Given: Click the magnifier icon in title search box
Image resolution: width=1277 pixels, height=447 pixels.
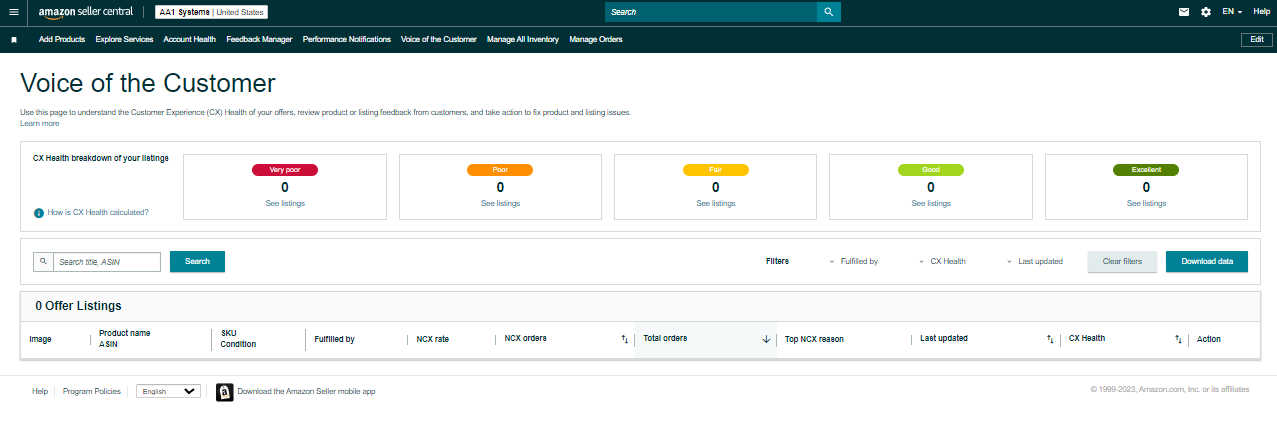Looking at the screenshot, I should (x=43, y=262).
